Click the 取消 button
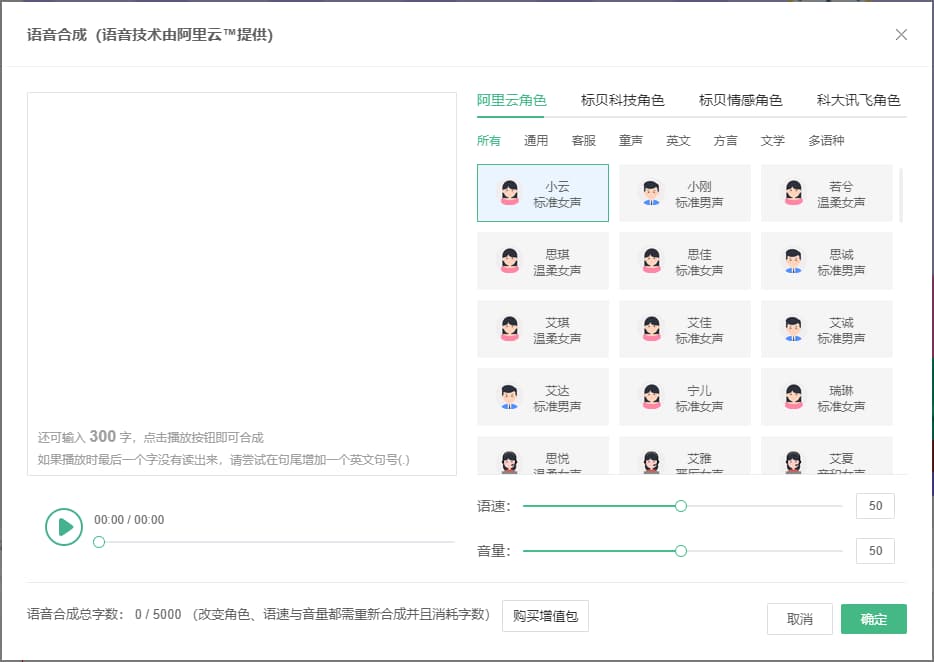This screenshot has width=934, height=662. point(799,619)
